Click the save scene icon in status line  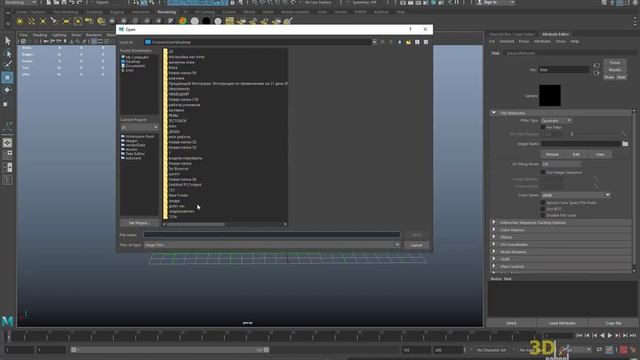(64, 2)
